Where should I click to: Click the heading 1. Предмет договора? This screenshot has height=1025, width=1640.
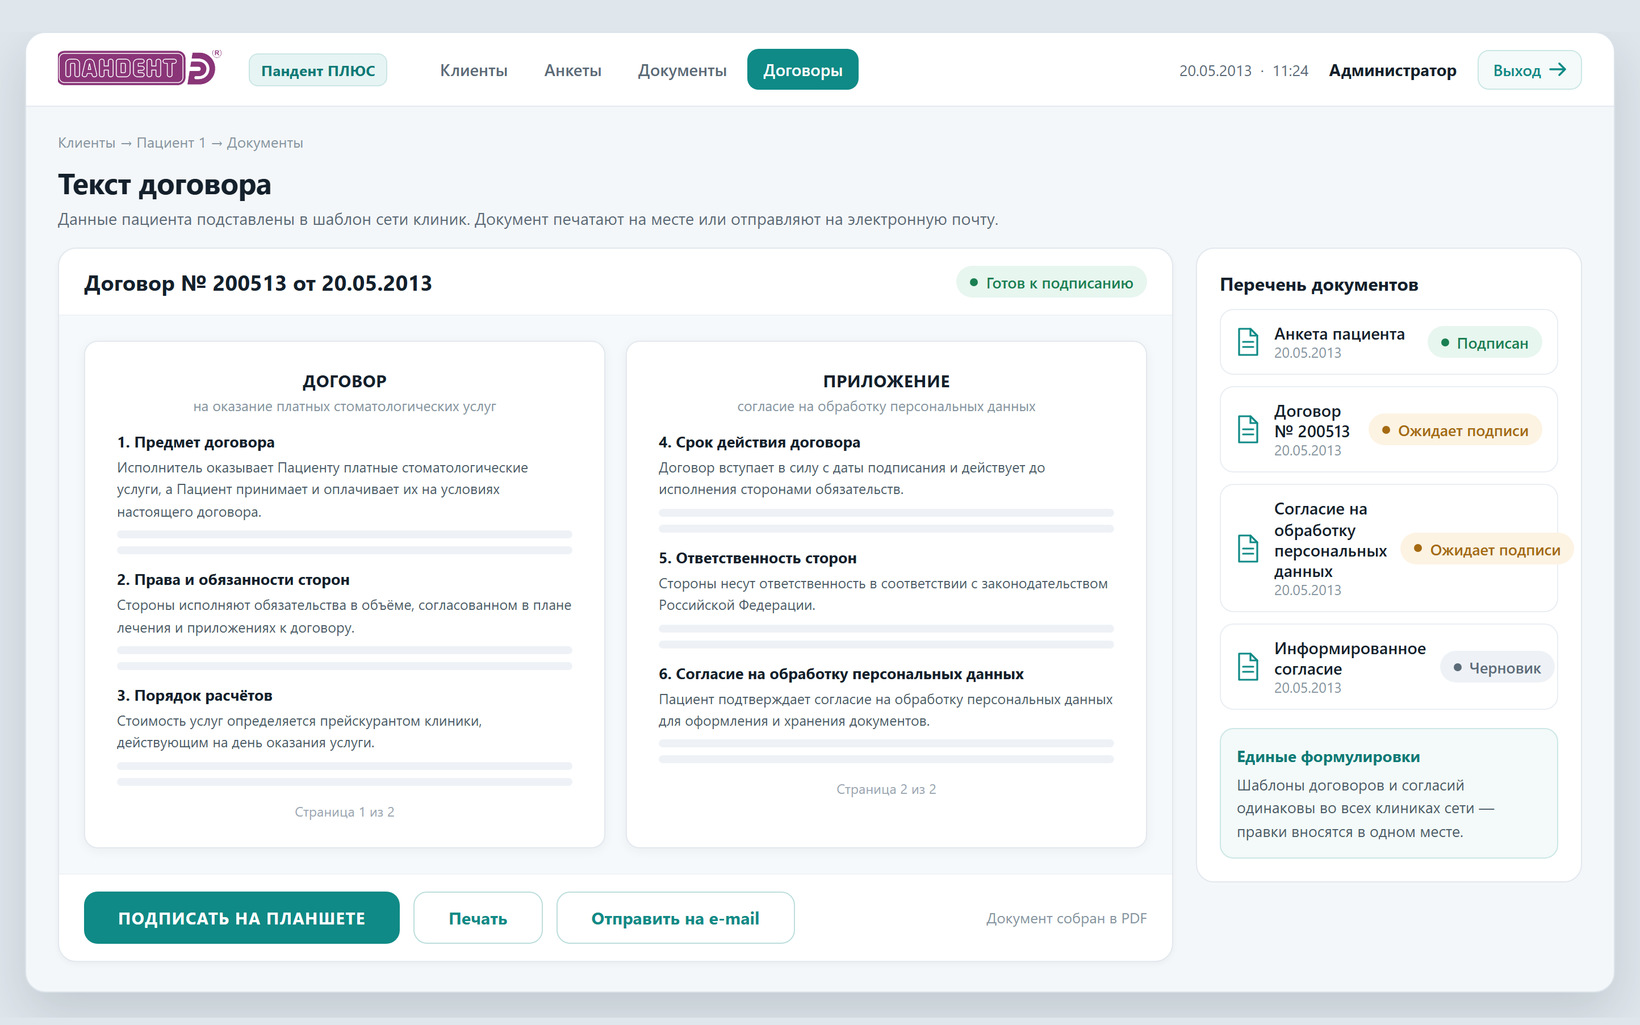pyautogui.click(x=196, y=442)
